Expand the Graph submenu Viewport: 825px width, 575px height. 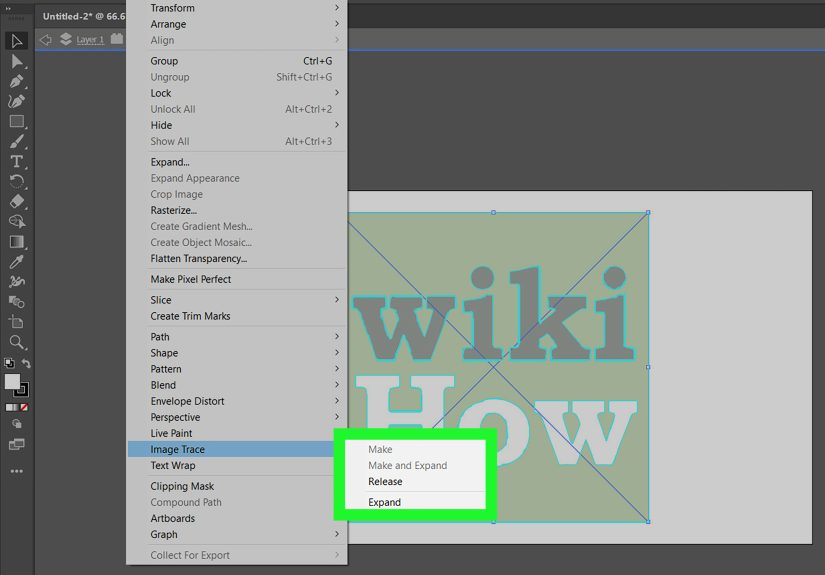[237, 534]
